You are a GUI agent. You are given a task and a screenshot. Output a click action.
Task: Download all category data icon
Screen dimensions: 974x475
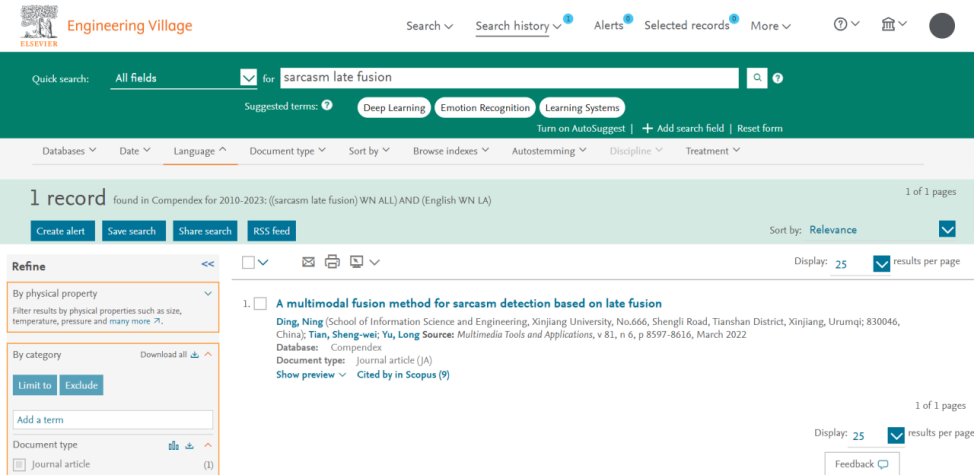click(x=194, y=355)
